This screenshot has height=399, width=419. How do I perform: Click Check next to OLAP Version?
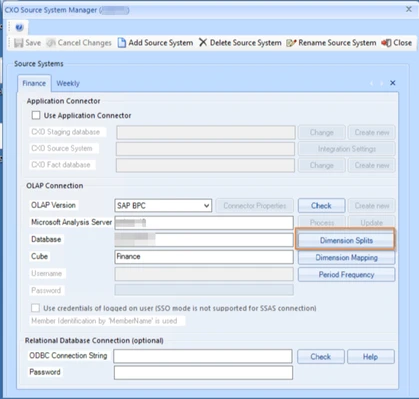point(321,206)
